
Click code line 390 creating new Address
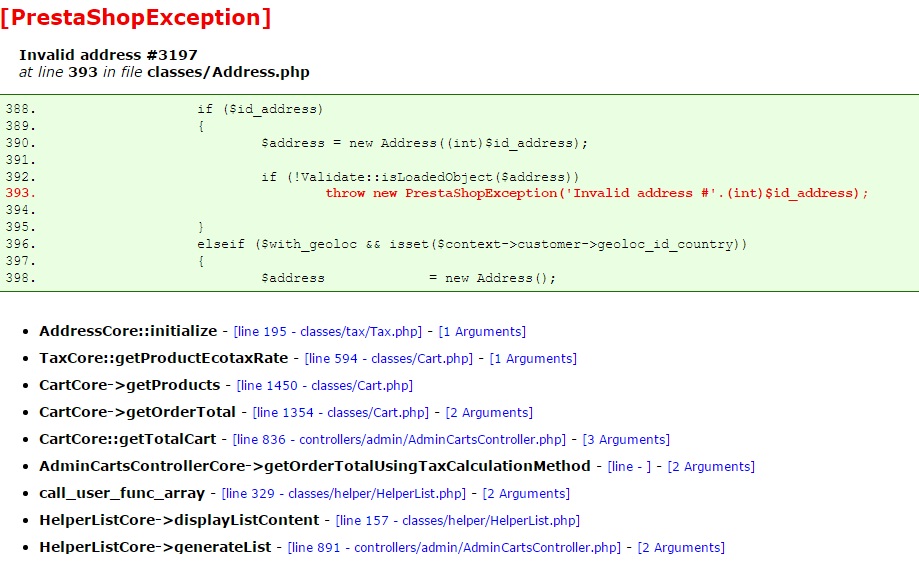coord(424,143)
